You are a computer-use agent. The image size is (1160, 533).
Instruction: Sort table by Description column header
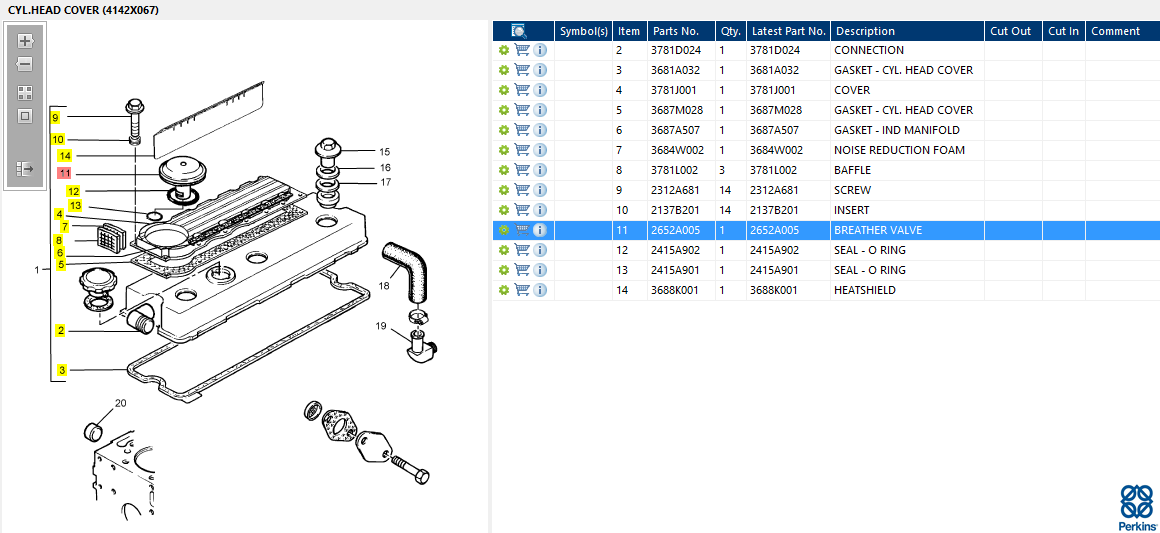tap(865, 31)
